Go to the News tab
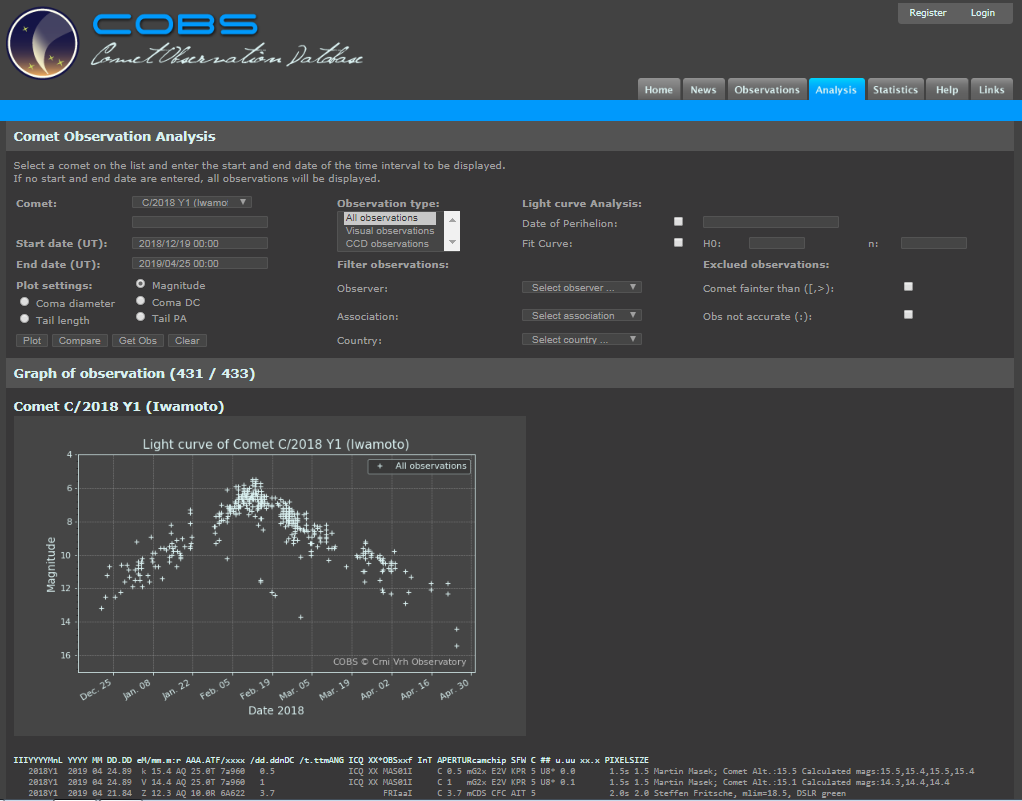 point(703,90)
